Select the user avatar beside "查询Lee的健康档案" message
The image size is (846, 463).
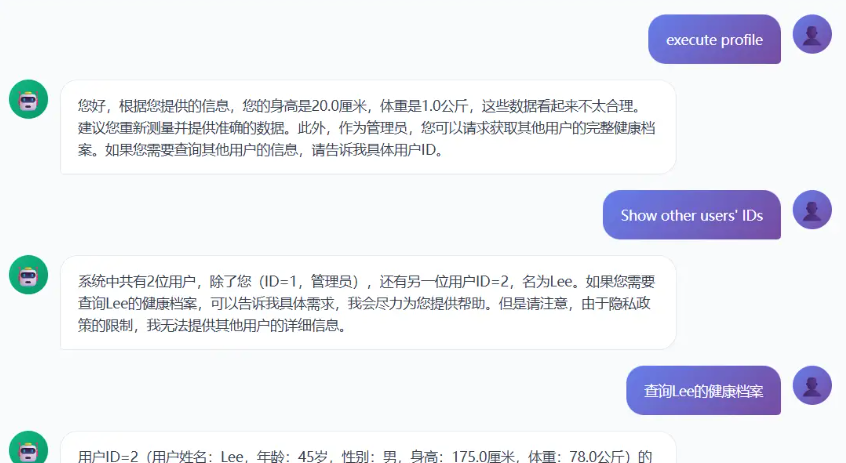click(812, 385)
